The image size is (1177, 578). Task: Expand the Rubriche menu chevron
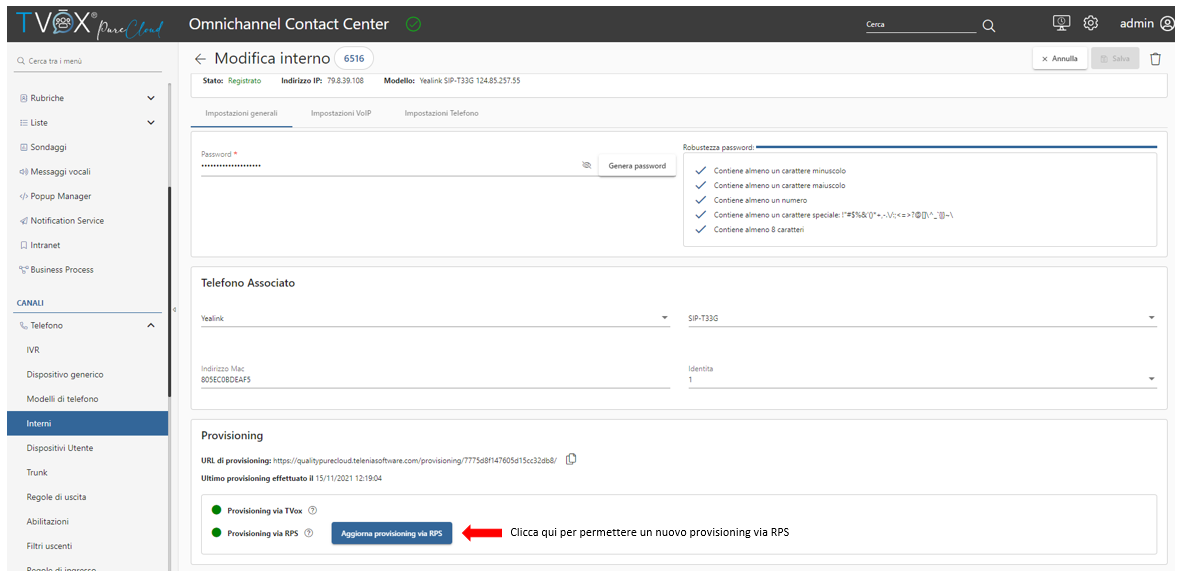pyautogui.click(x=151, y=98)
